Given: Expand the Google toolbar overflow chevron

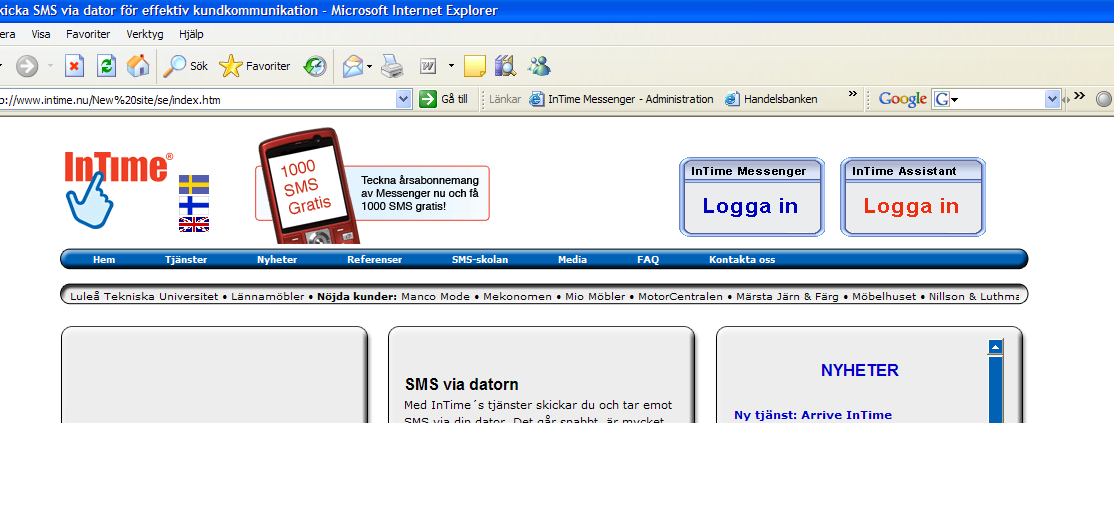Looking at the screenshot, I should coord(1079,95).
